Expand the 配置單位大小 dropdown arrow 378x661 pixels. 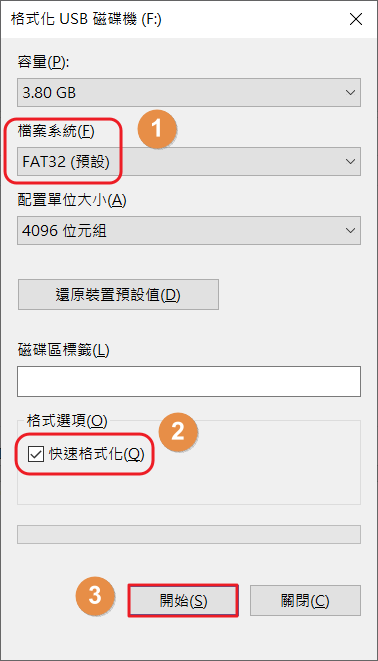[350, 231]
